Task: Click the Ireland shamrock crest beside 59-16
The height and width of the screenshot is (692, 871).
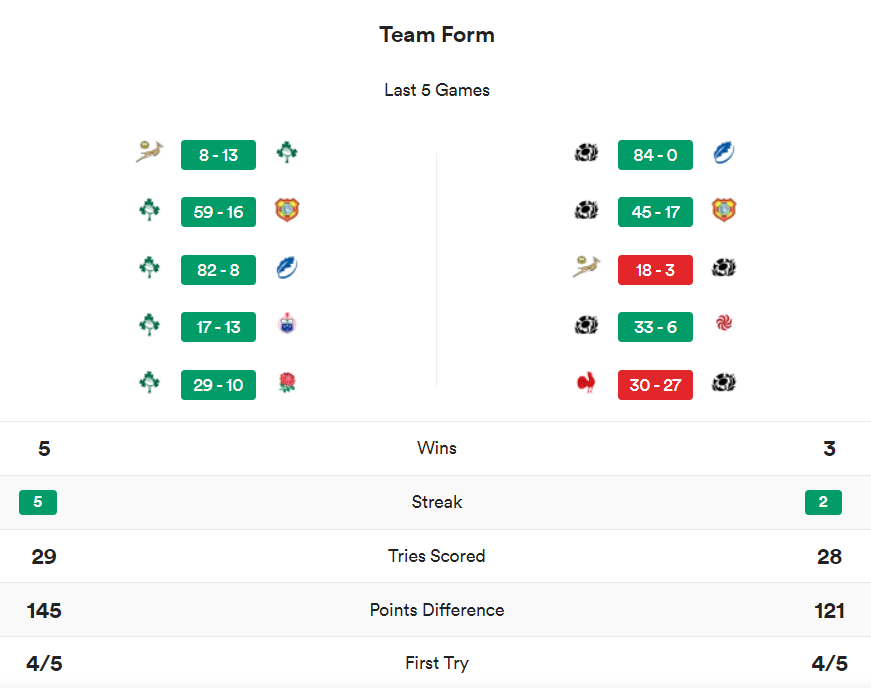Action: click(x=149, y=211)
